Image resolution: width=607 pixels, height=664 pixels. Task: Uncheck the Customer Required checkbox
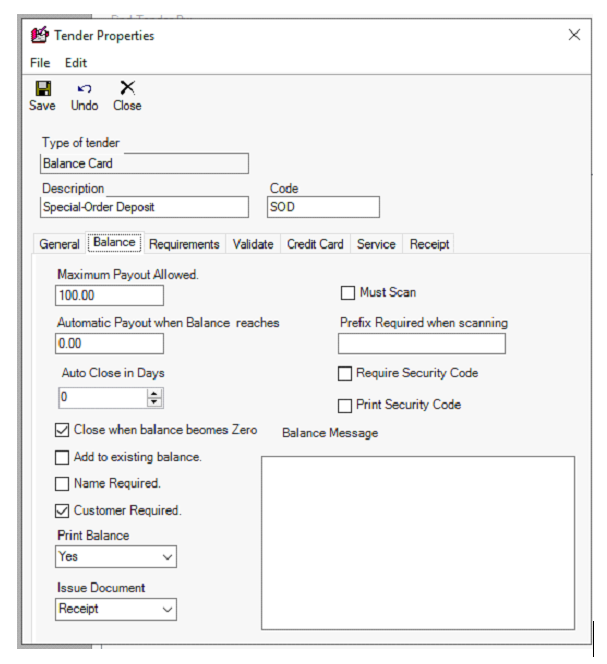[62, 511]
